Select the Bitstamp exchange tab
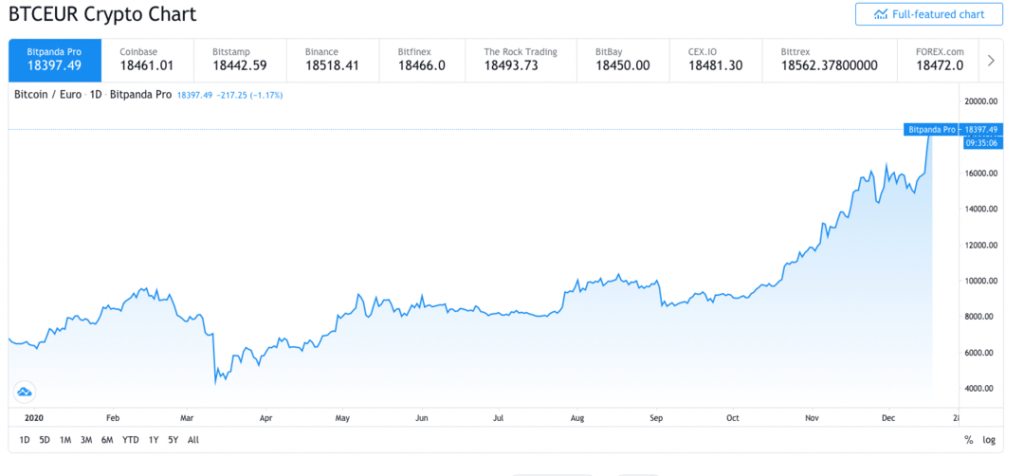 (240, 60)
